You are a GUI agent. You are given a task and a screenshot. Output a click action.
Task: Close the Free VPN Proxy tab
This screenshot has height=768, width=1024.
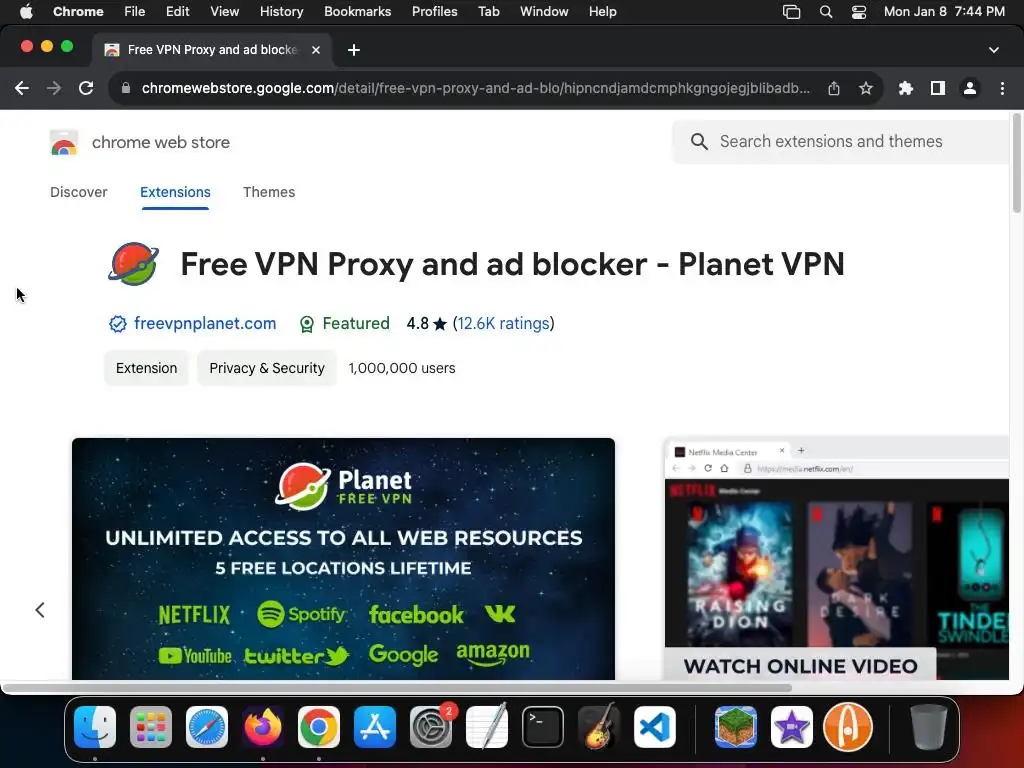[x=316, y=50]
